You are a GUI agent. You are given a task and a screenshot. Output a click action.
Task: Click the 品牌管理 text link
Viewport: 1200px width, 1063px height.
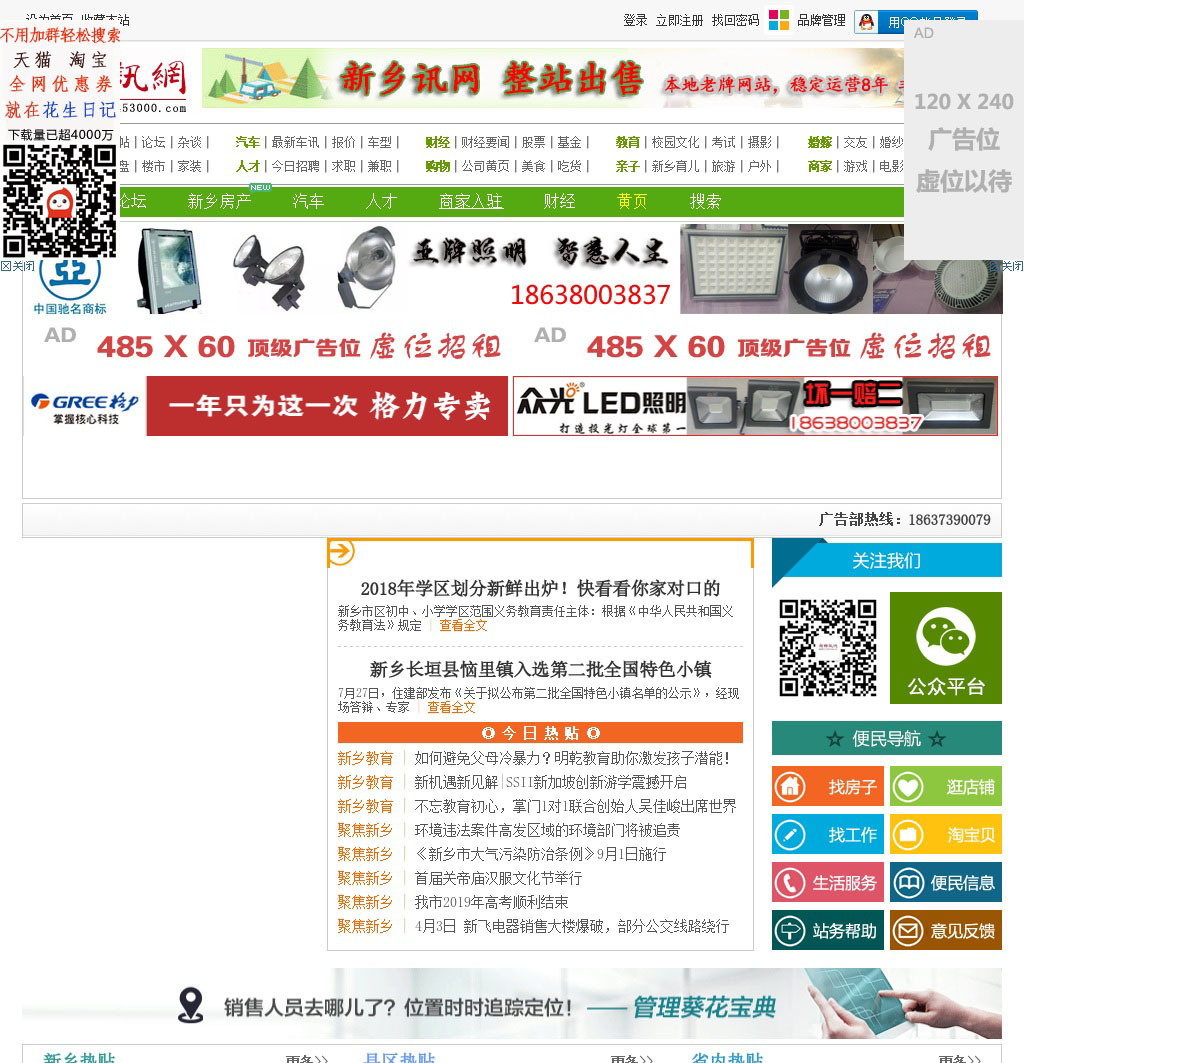point(821,20)
